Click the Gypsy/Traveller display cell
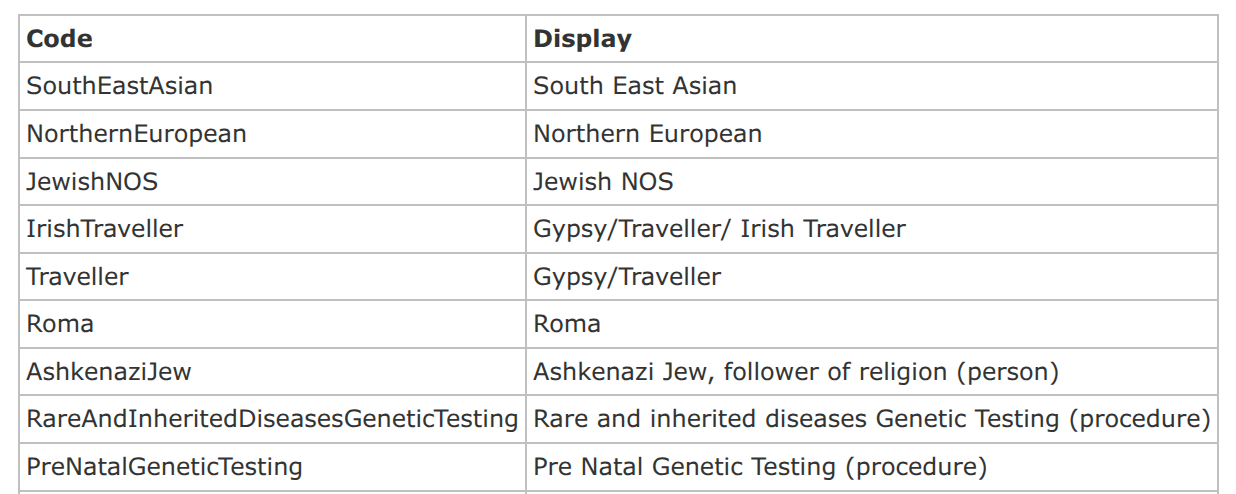Image resolution: width=1236 pixels, height=494 pixels. point(627,277)
